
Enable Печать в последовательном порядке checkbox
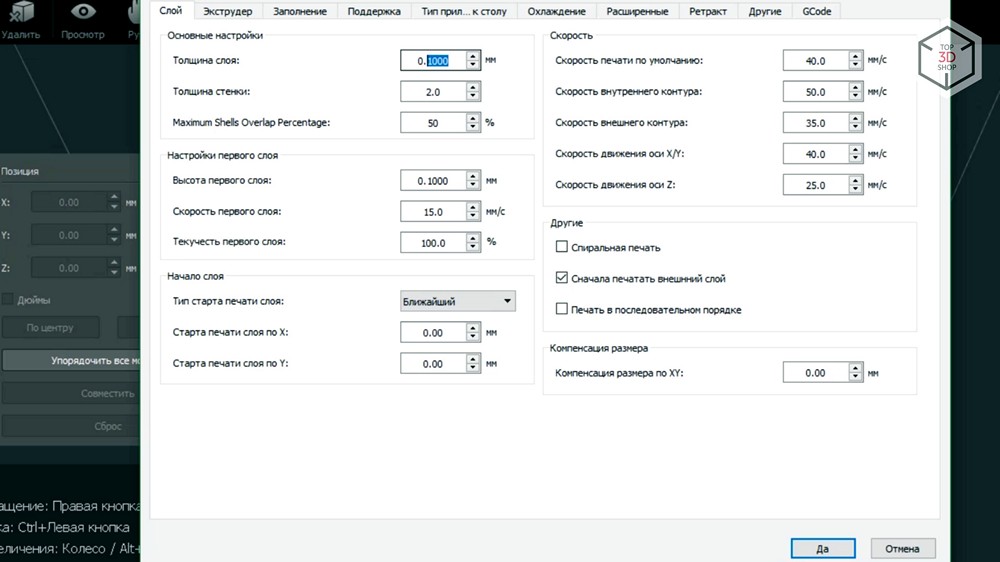561,309
